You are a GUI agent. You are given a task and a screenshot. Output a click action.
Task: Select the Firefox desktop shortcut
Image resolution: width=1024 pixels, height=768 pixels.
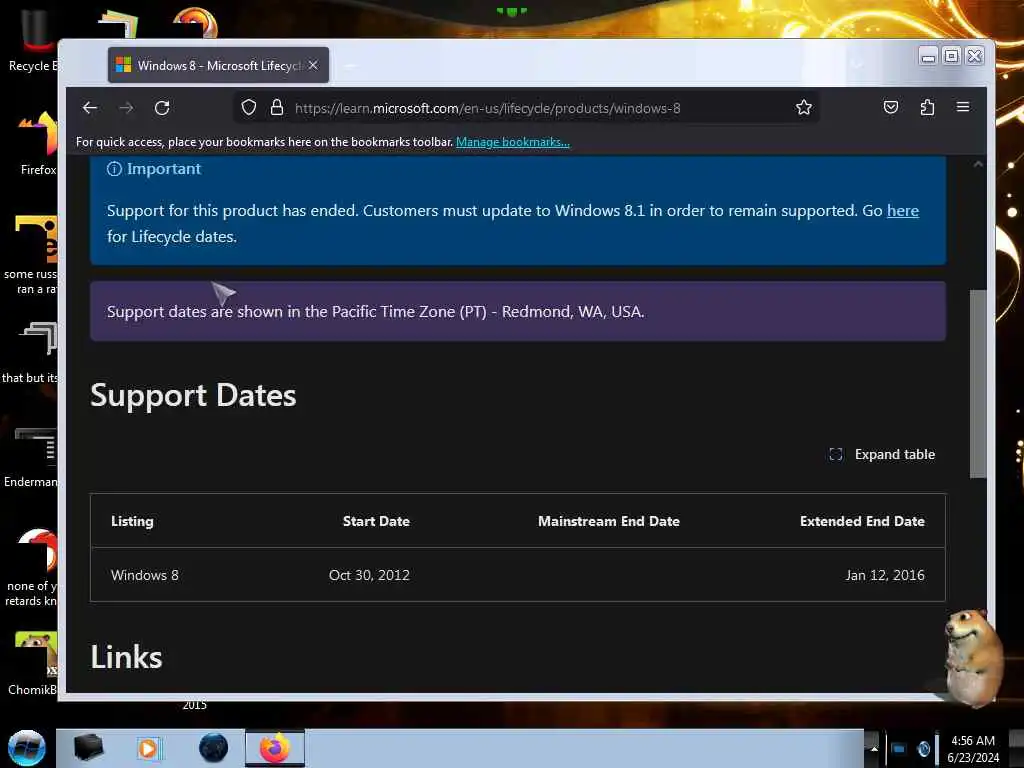tap(38, 144)
